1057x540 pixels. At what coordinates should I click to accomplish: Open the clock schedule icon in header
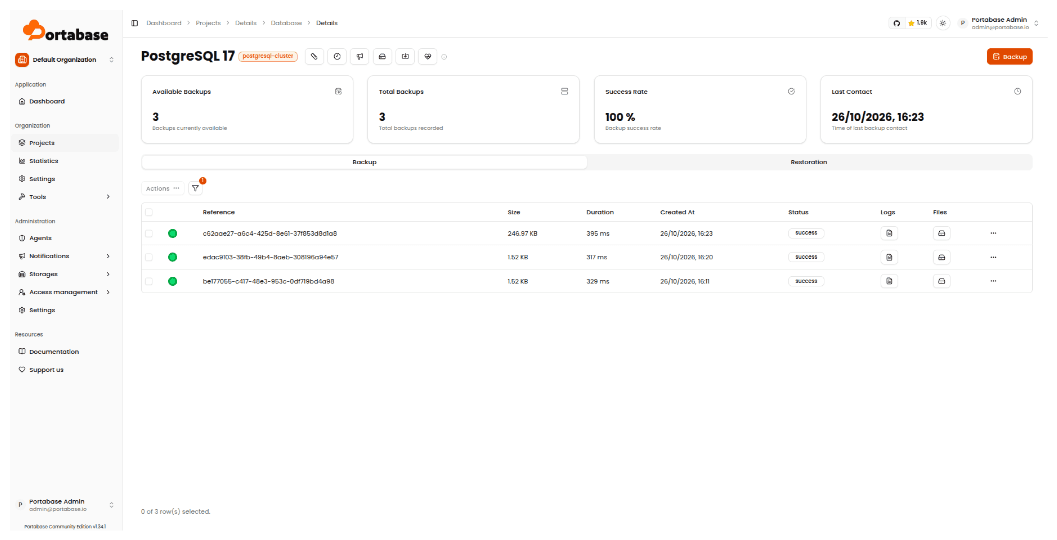pyautogui.click(x=337, y=57)
